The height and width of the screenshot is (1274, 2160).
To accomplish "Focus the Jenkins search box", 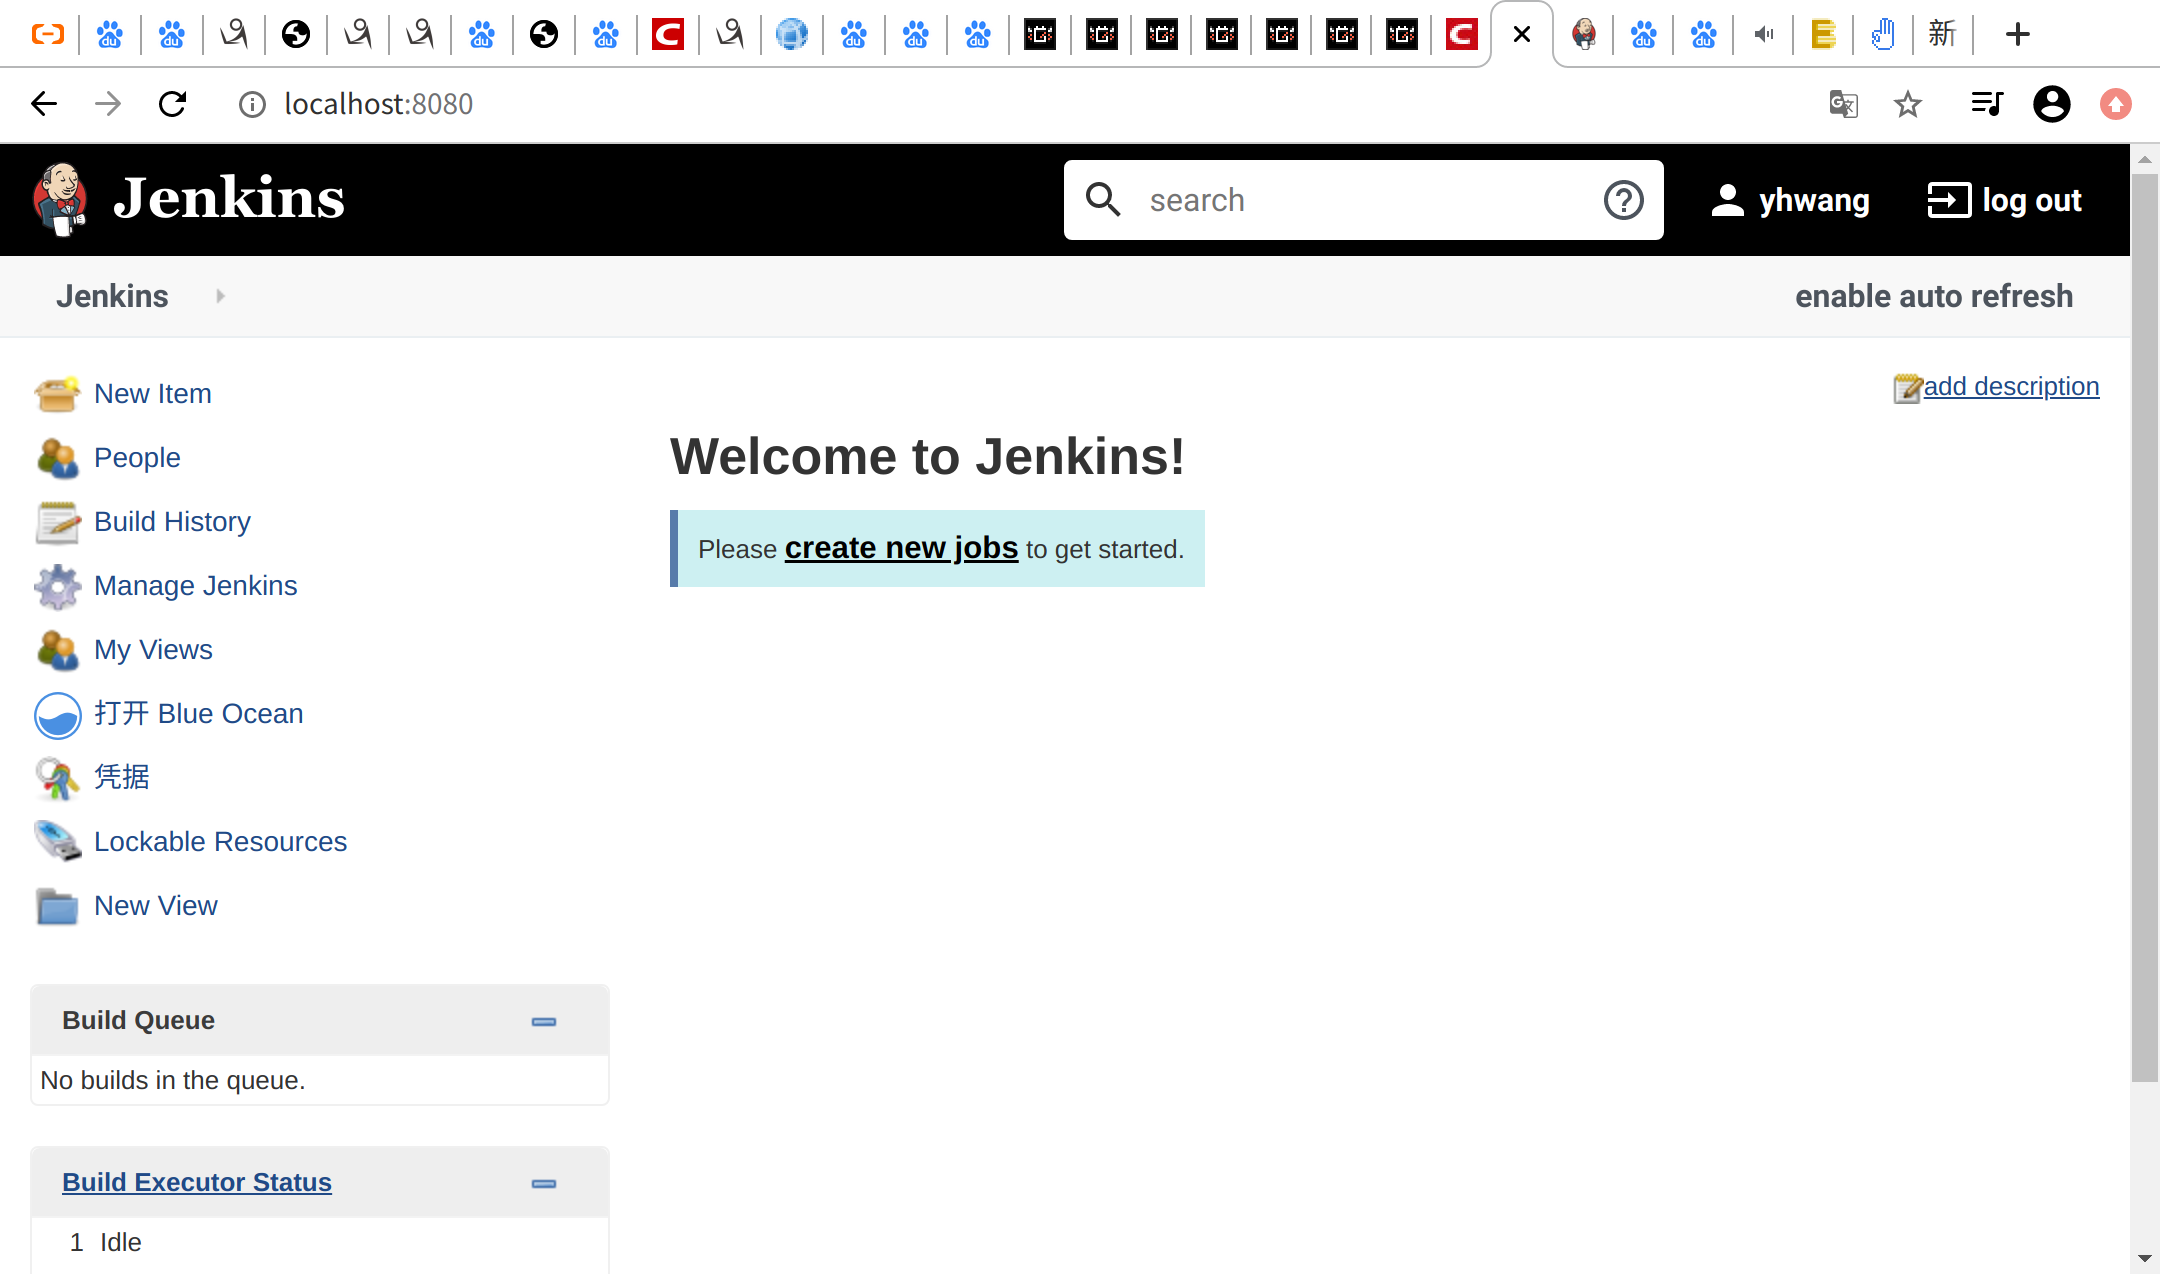I will point(1360,200).
